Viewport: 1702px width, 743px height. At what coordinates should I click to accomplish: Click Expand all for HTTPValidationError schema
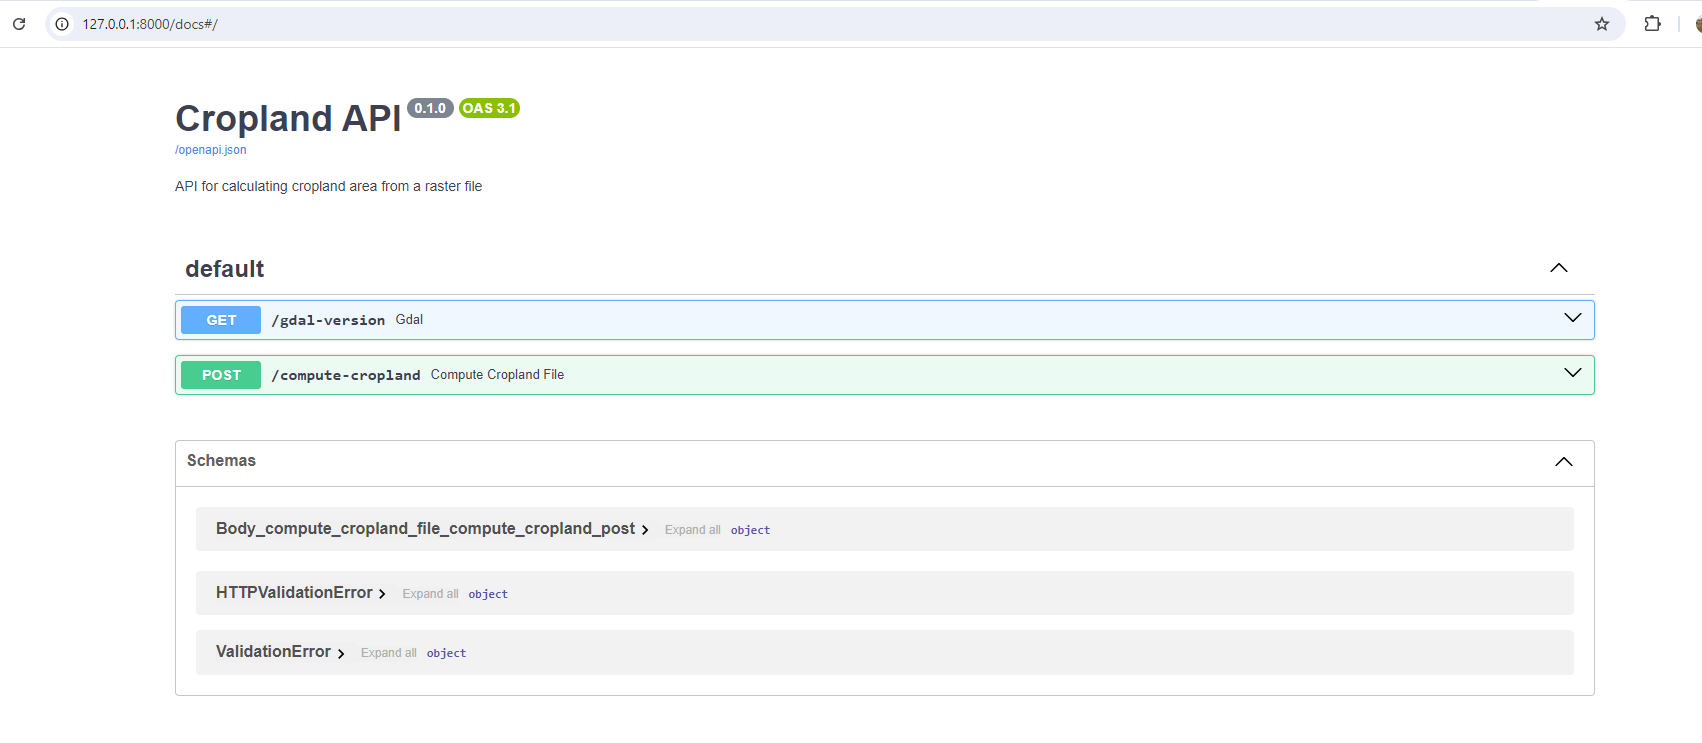431,594
